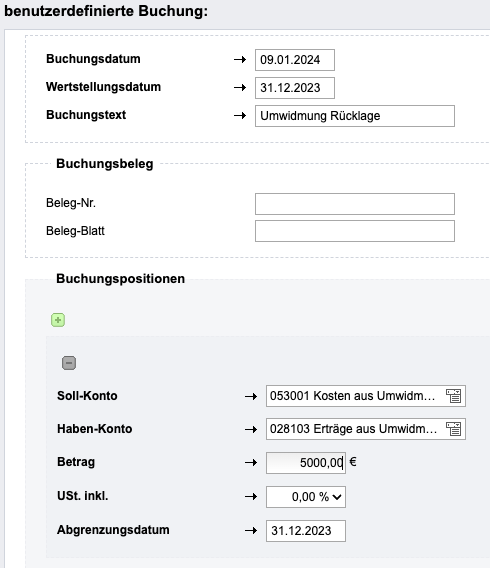Click the Buchungsdatum label
The width and height of the screenshot is (490, 568).
[93, 59]
